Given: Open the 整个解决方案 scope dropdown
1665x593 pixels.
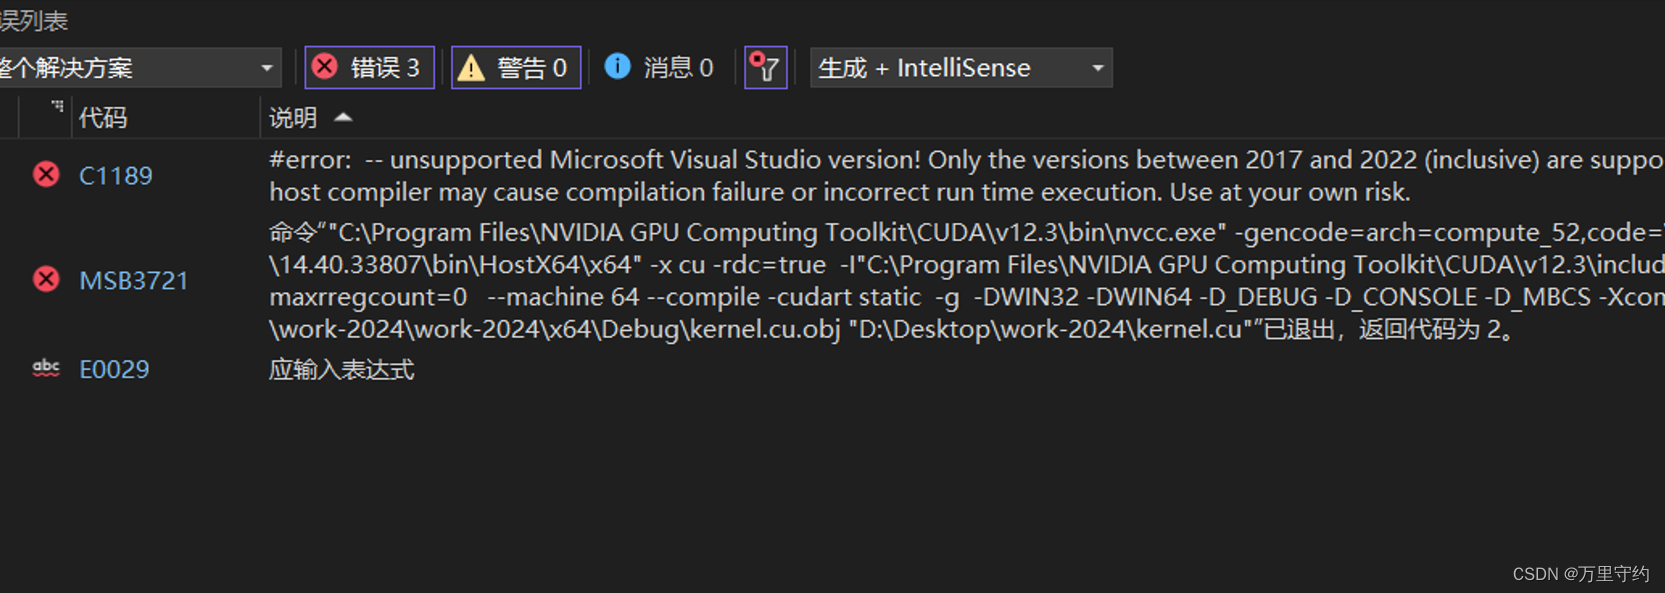Looking at the screenshot, I should point(138,68).
